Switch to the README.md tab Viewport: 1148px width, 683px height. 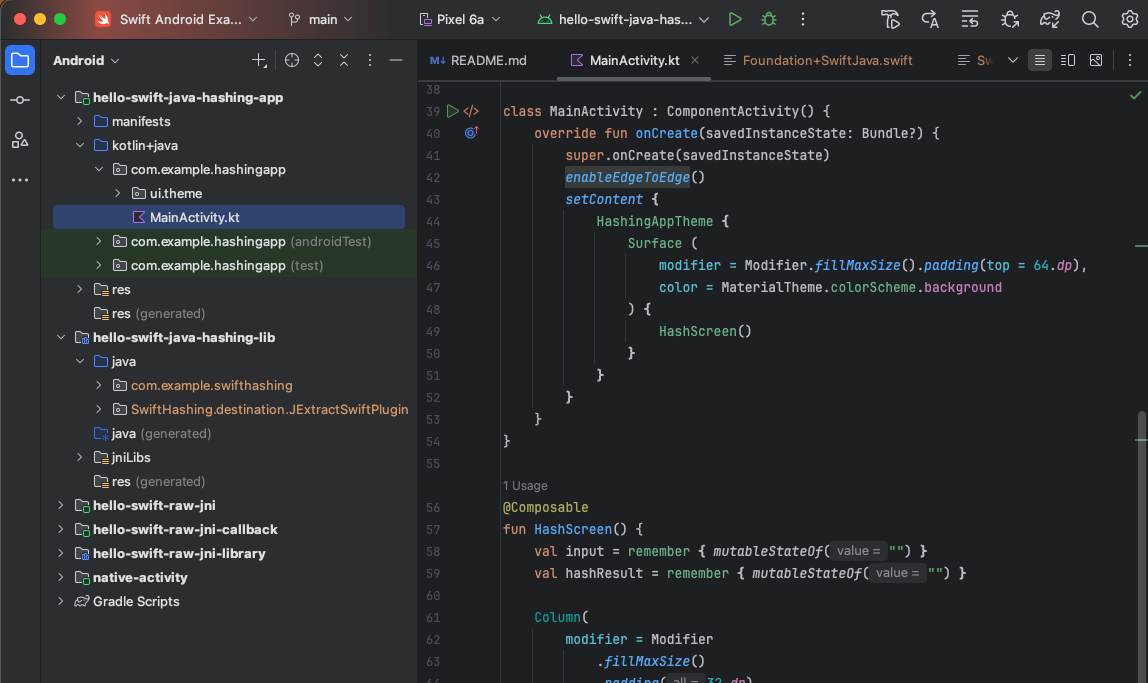pyautogui.click(x=478, y=61)
